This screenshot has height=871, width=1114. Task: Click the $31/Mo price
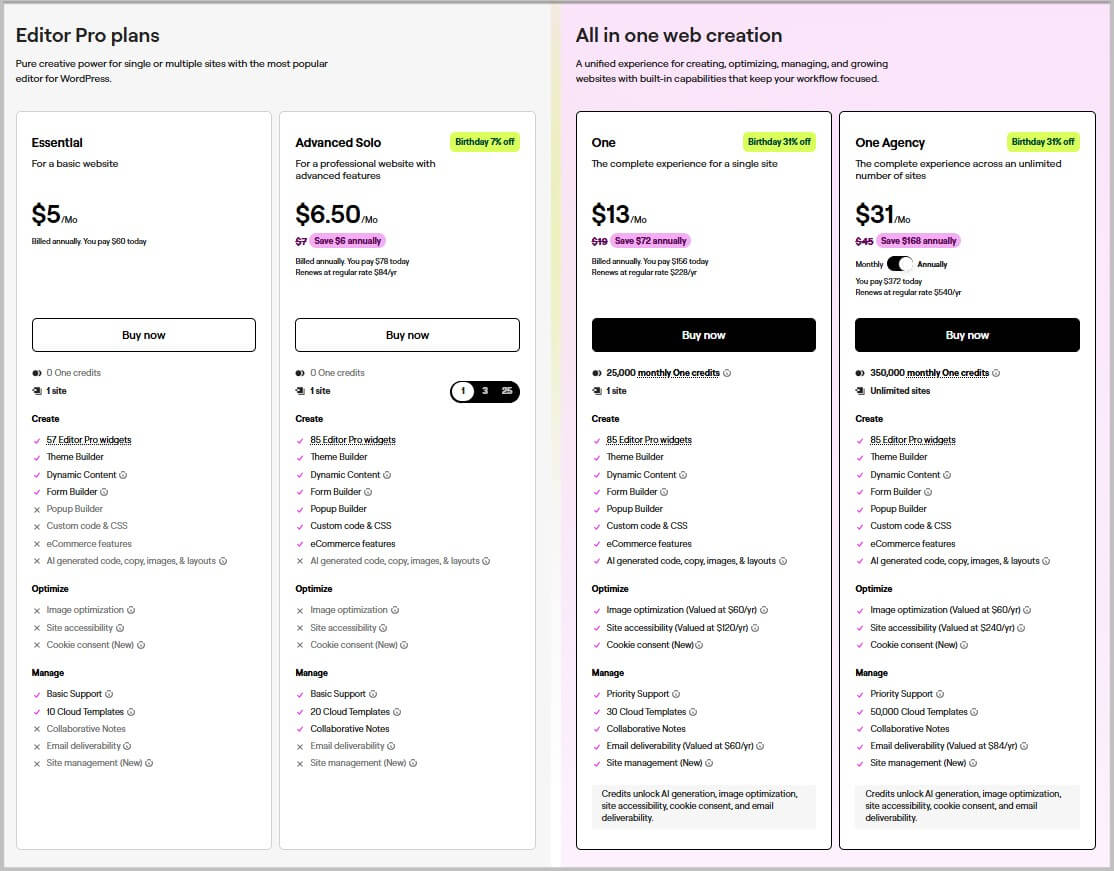click(x=882, y=214)
